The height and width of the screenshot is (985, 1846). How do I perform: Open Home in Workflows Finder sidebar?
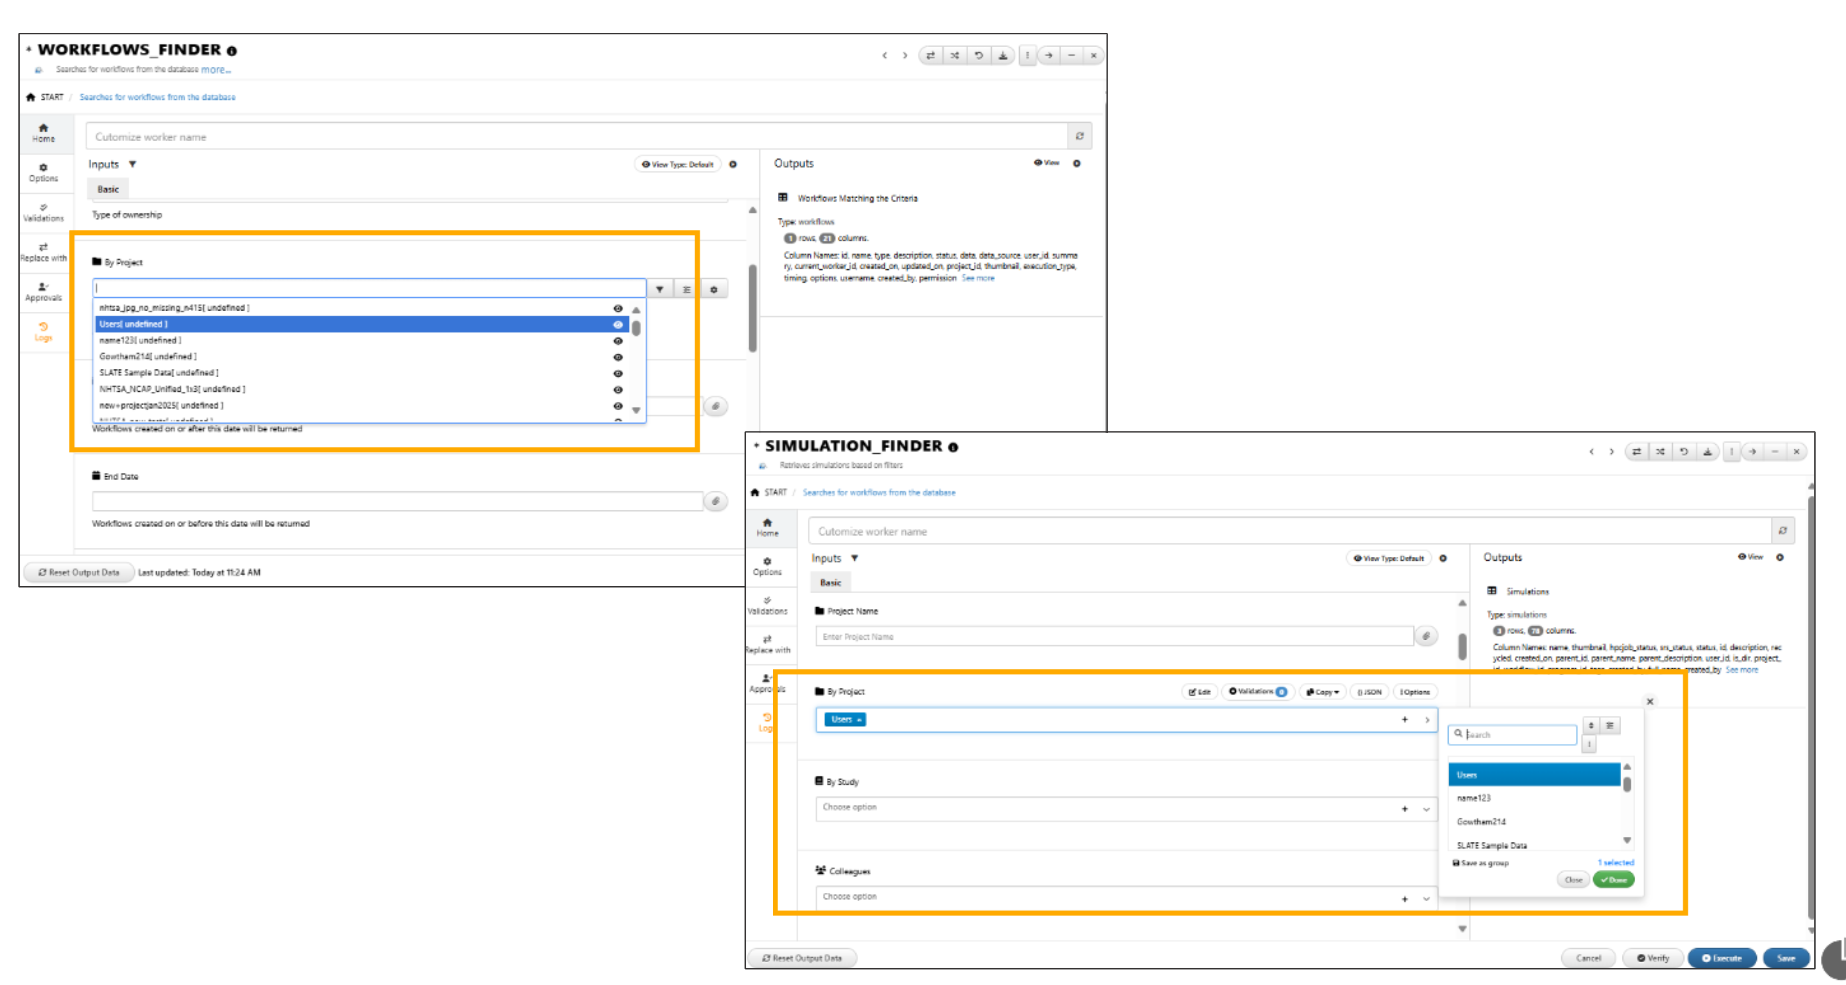tap(44, 133)
